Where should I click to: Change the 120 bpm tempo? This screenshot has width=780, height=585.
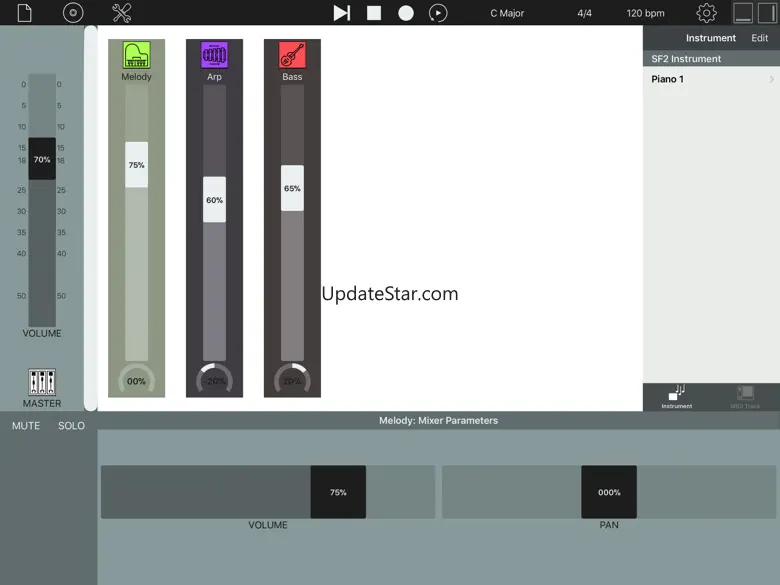pyautogui.click(x=645, y=13)
